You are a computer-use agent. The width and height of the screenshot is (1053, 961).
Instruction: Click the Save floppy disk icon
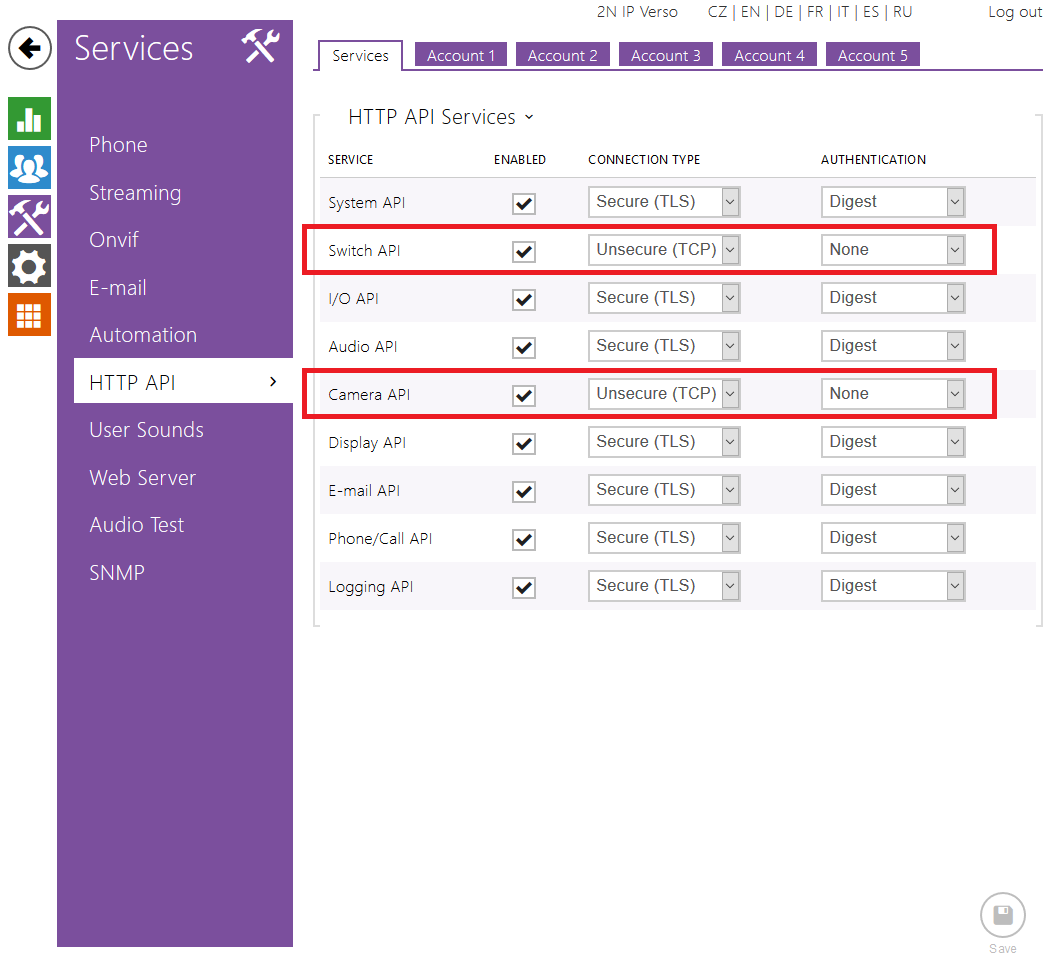point(1002,916)
